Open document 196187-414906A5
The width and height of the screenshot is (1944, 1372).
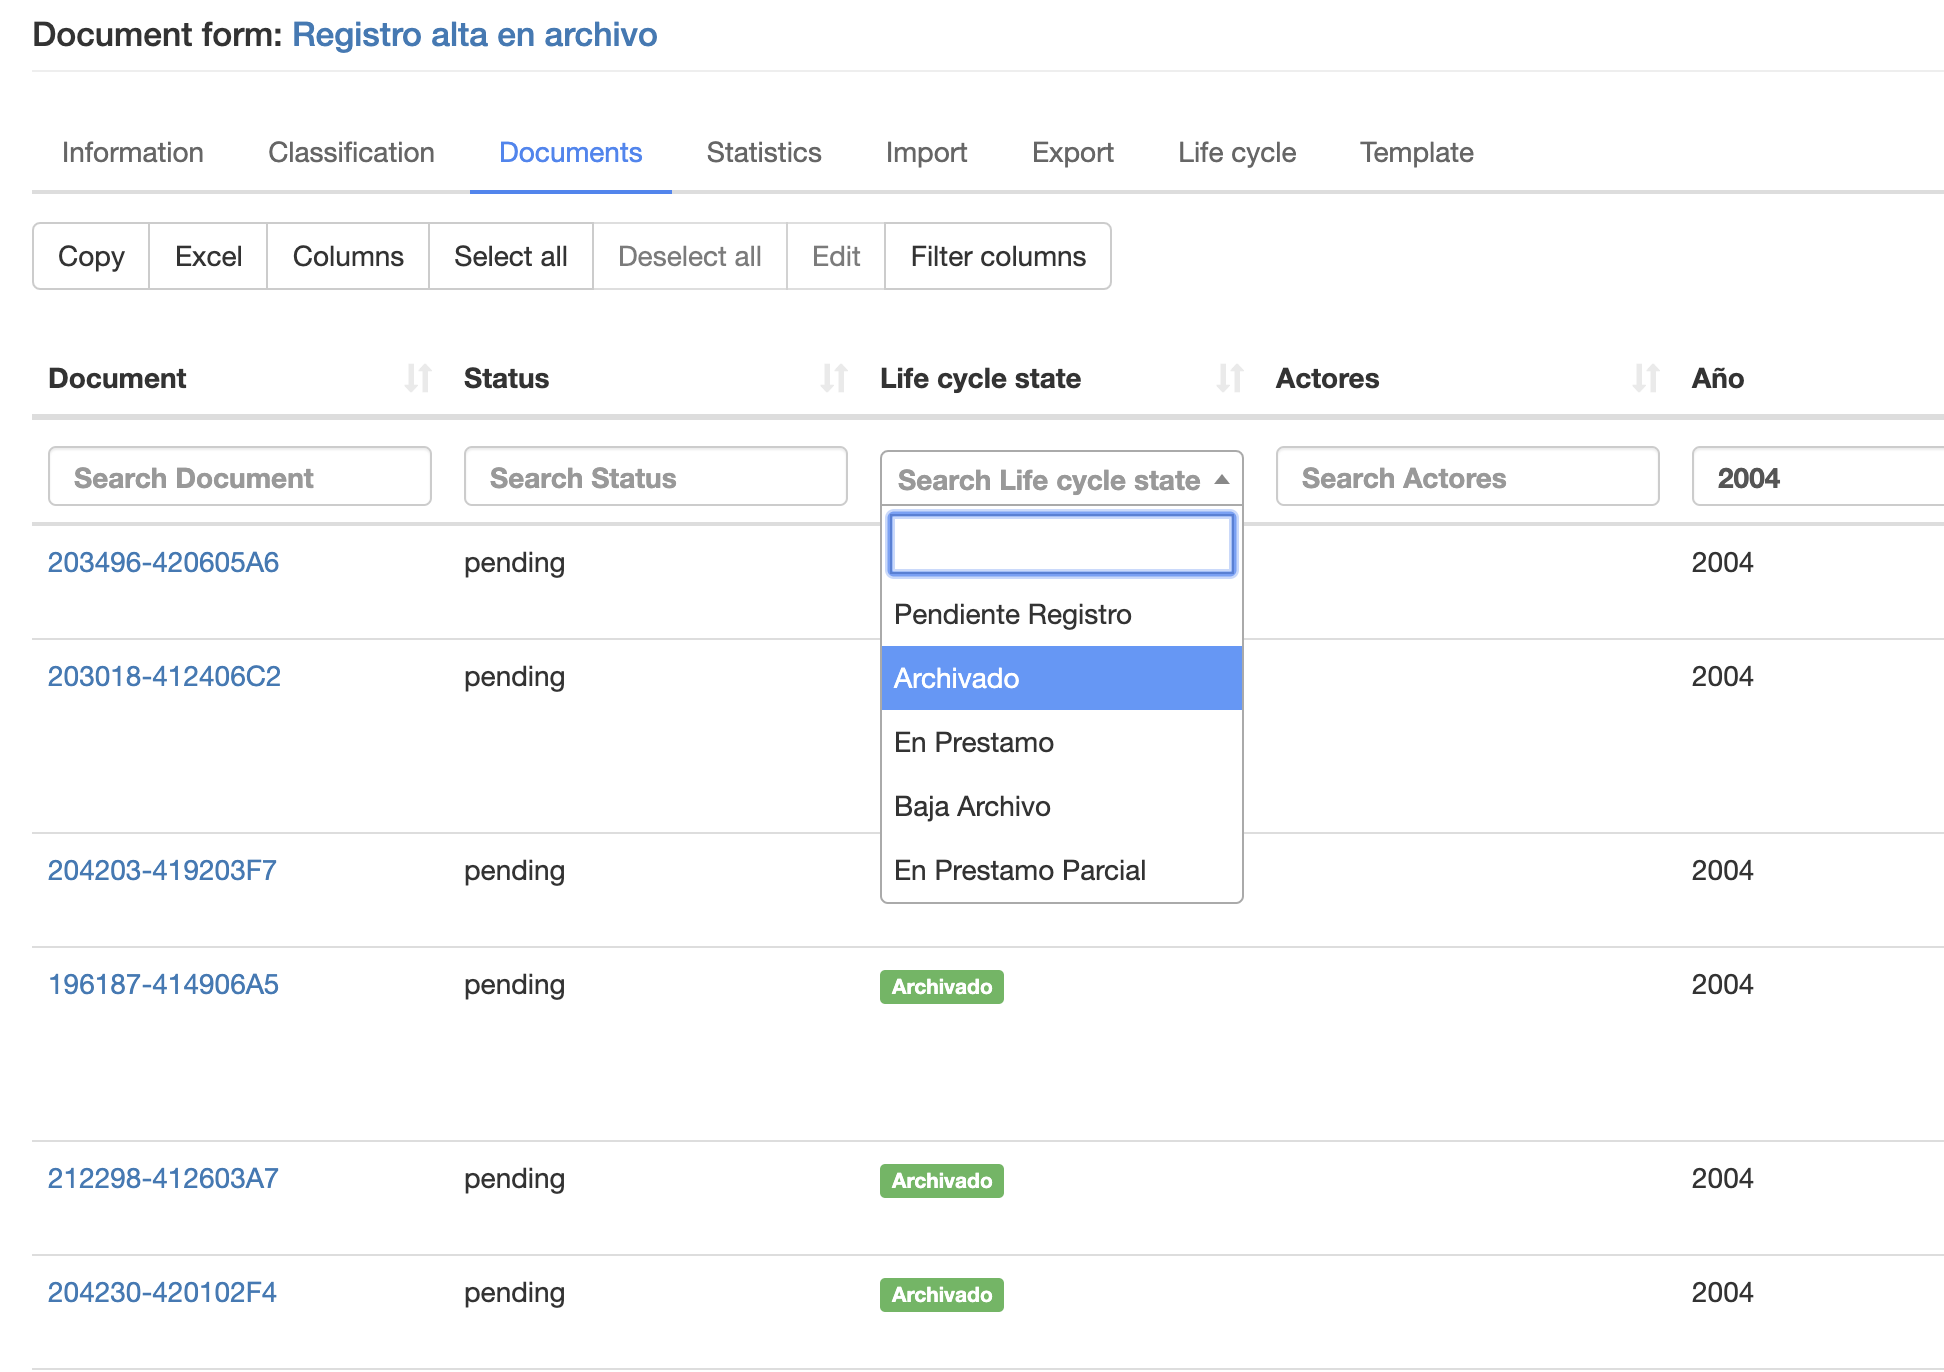click(163, 984)
